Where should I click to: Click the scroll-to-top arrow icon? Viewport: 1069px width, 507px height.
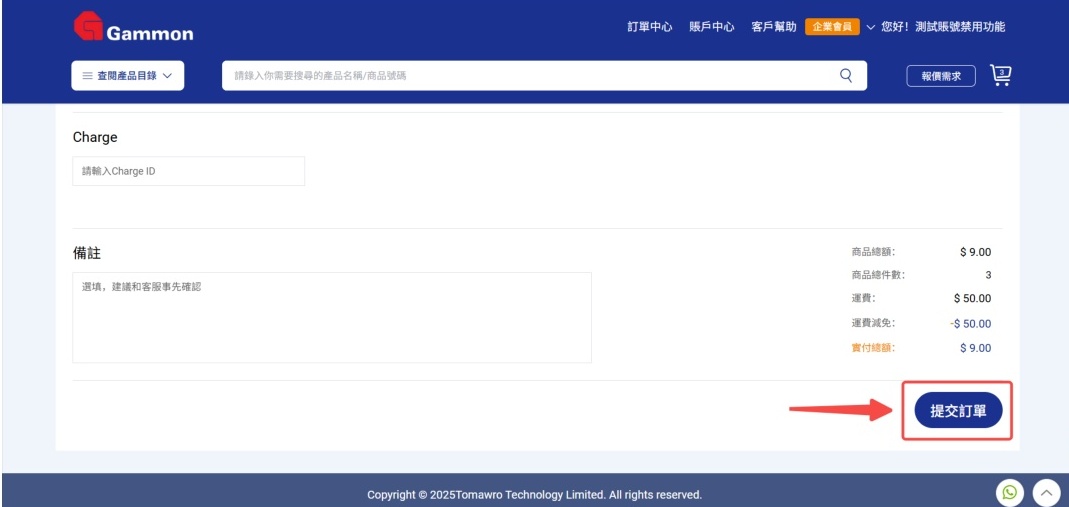click(x=1045, y=492)
